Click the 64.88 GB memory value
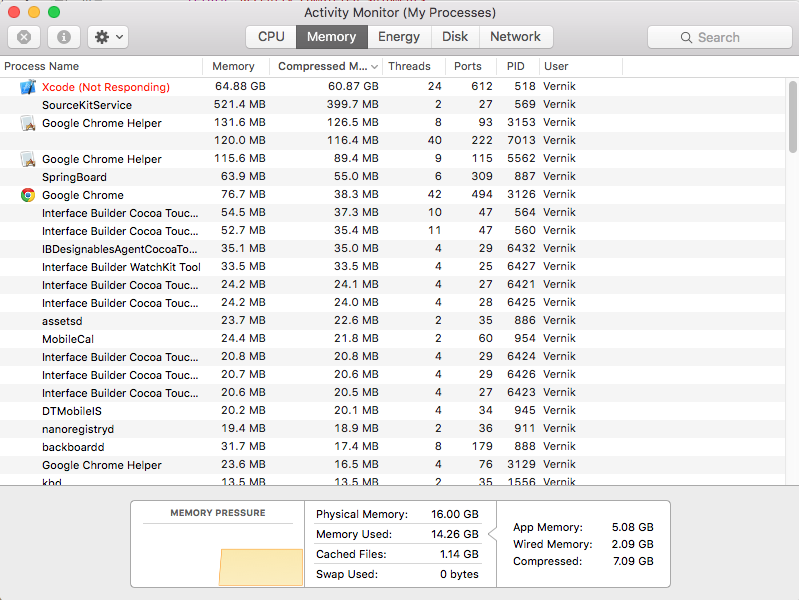The image size is (799, 600). tap(240, 86)
